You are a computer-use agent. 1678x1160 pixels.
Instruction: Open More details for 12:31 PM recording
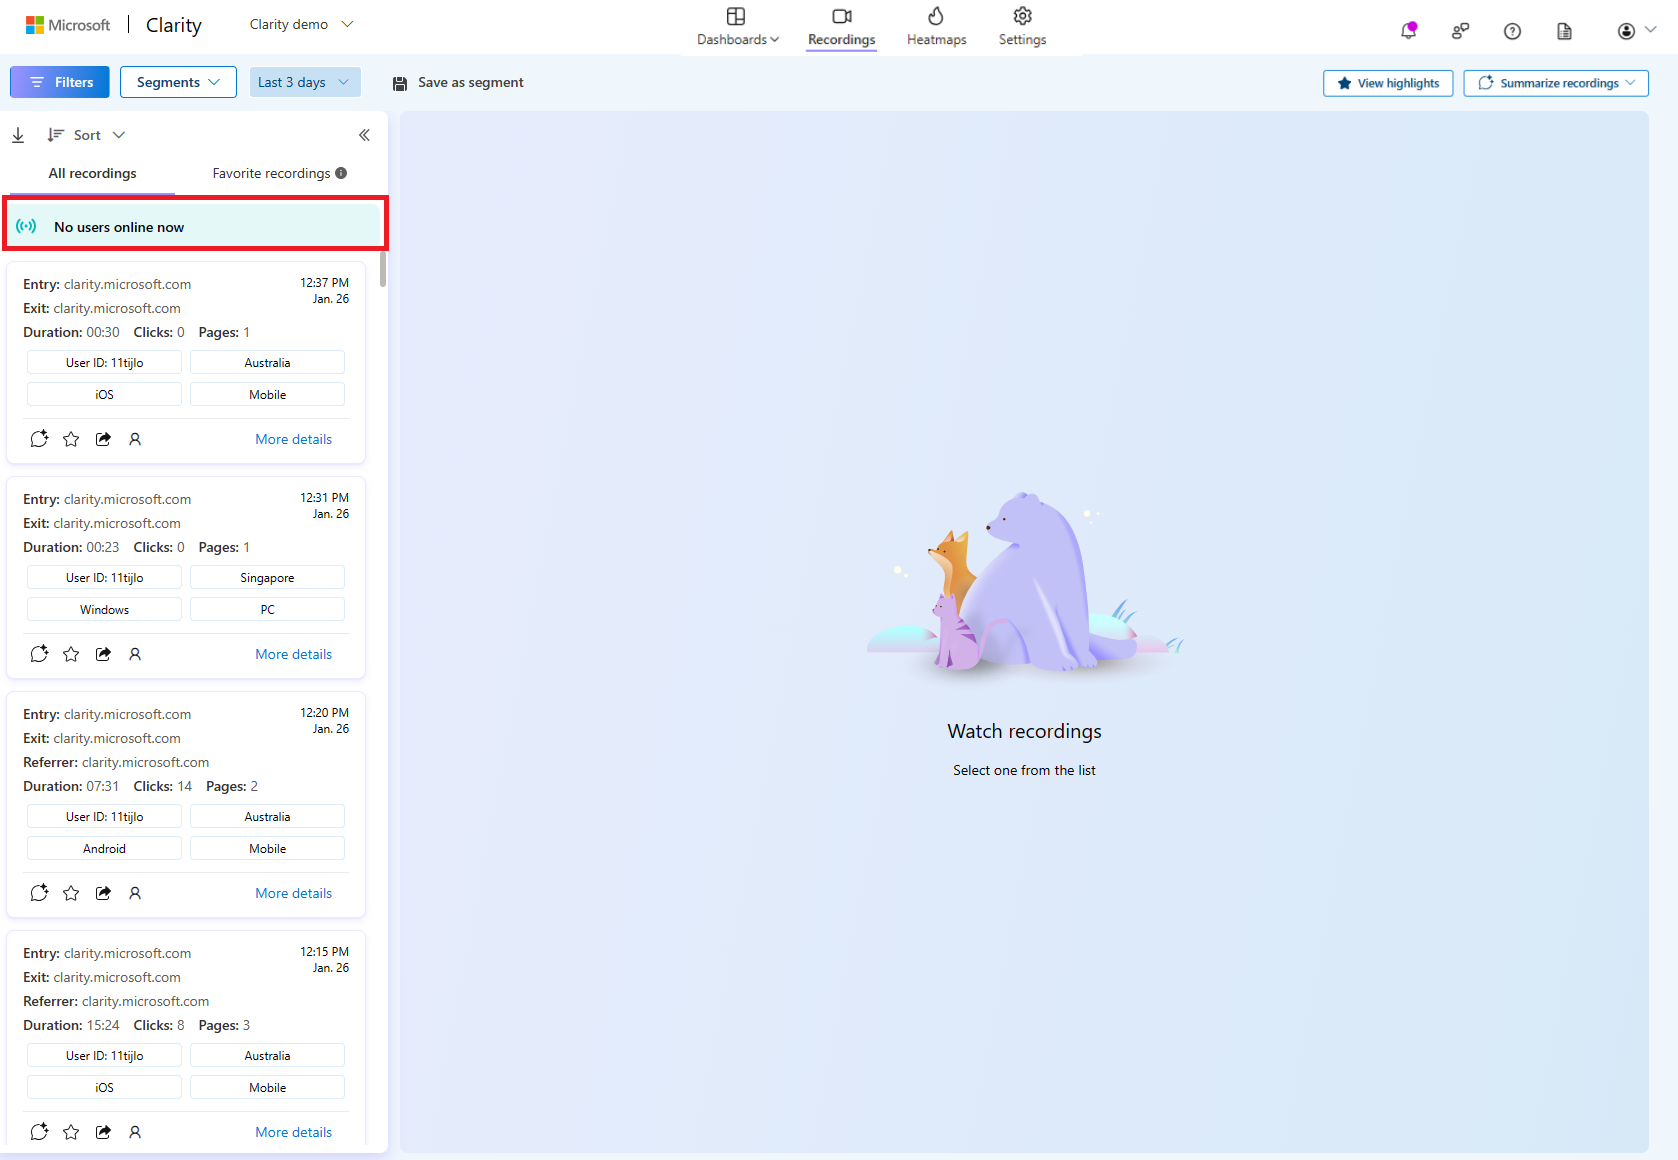coord(293,654)
